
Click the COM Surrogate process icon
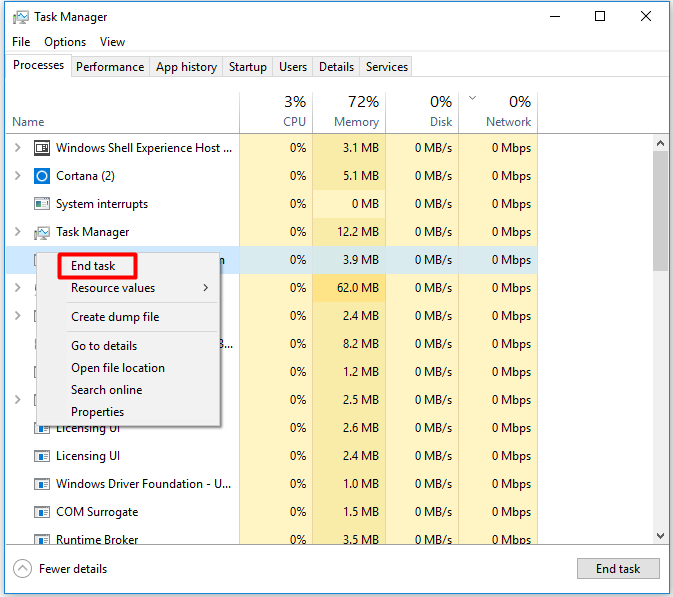42,512
